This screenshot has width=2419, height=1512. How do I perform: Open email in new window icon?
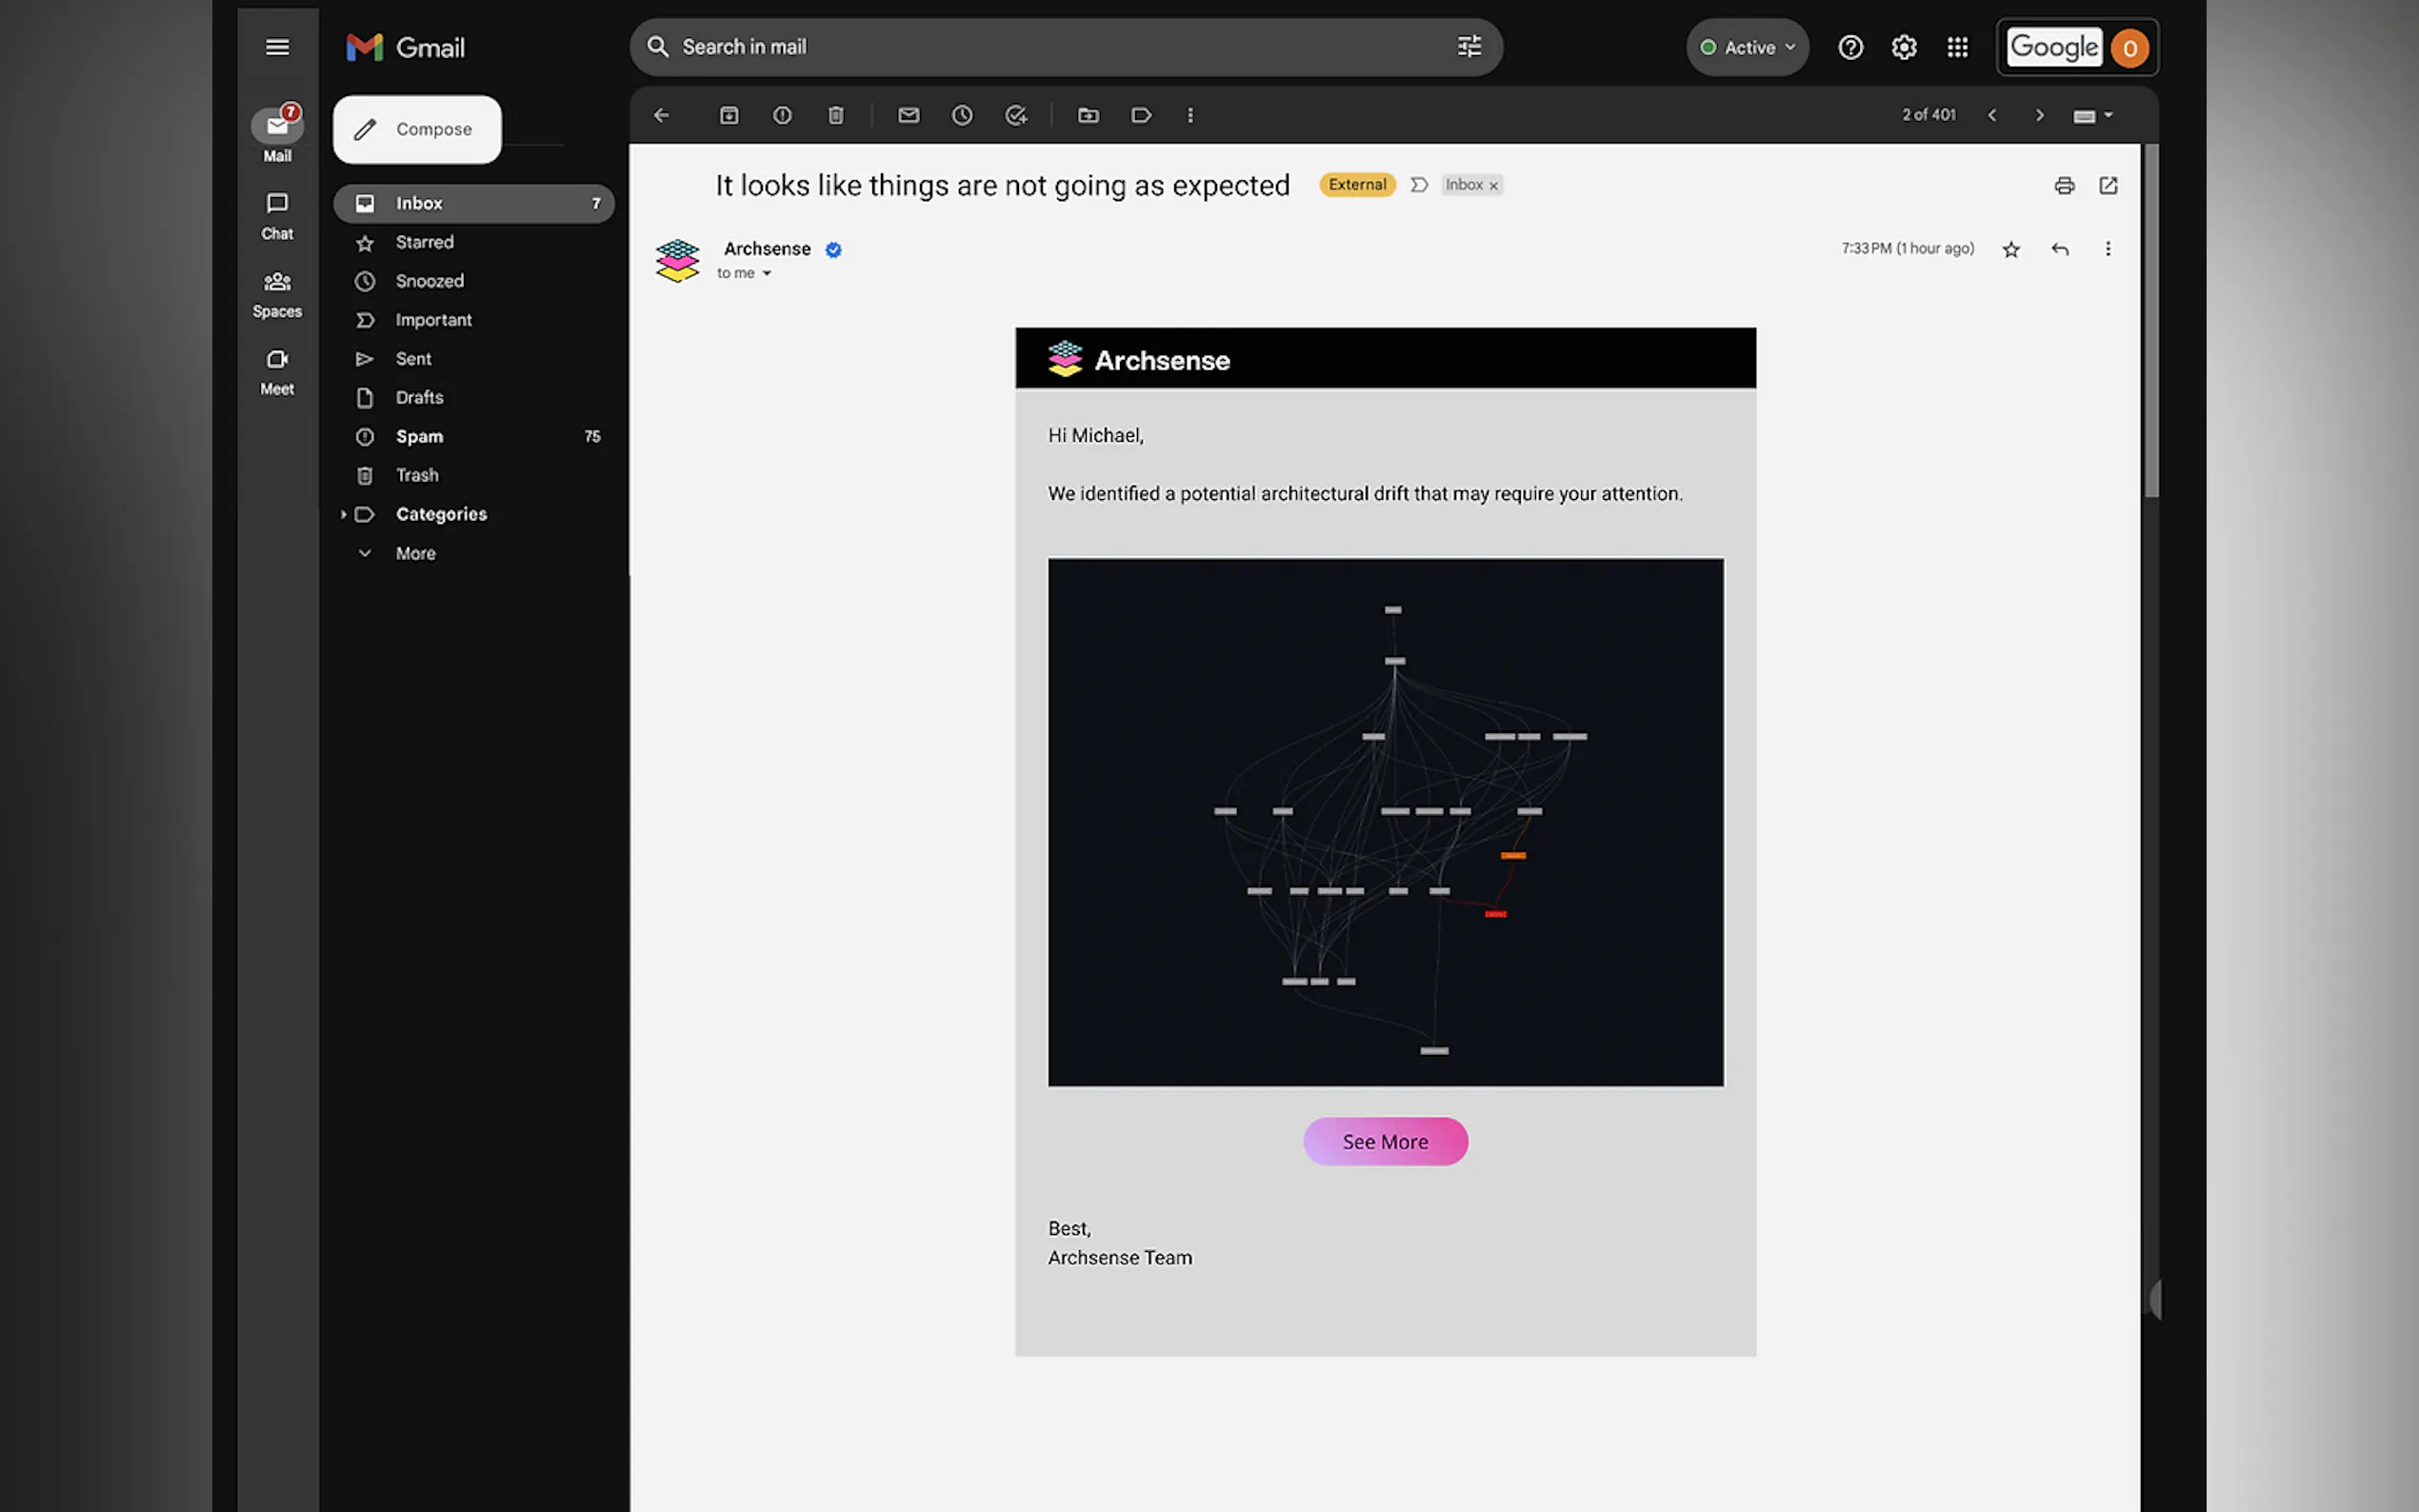[2108, 185]
